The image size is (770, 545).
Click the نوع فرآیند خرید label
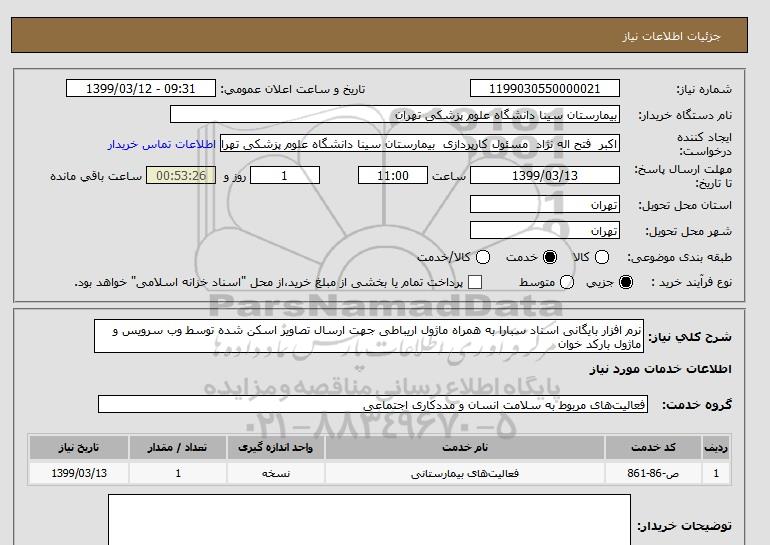point(691,282)
